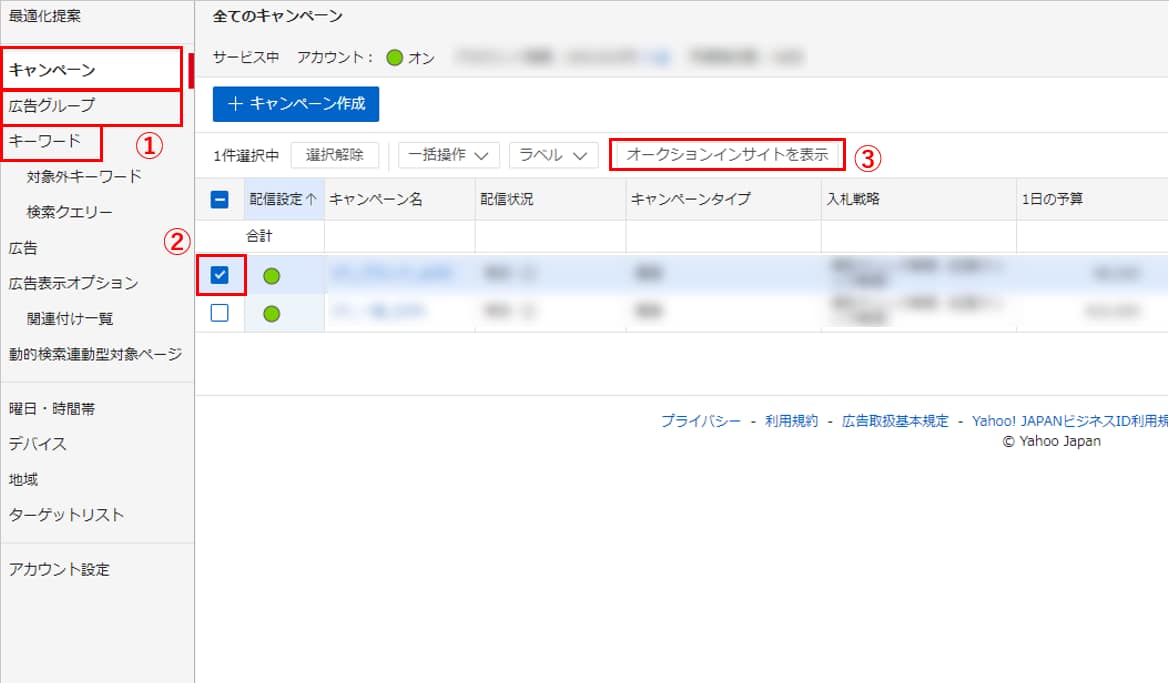The width and height of the screenshot is (1169, 683).
Task: Open the プライバシー footer link
Action: [x=700, y=421]
